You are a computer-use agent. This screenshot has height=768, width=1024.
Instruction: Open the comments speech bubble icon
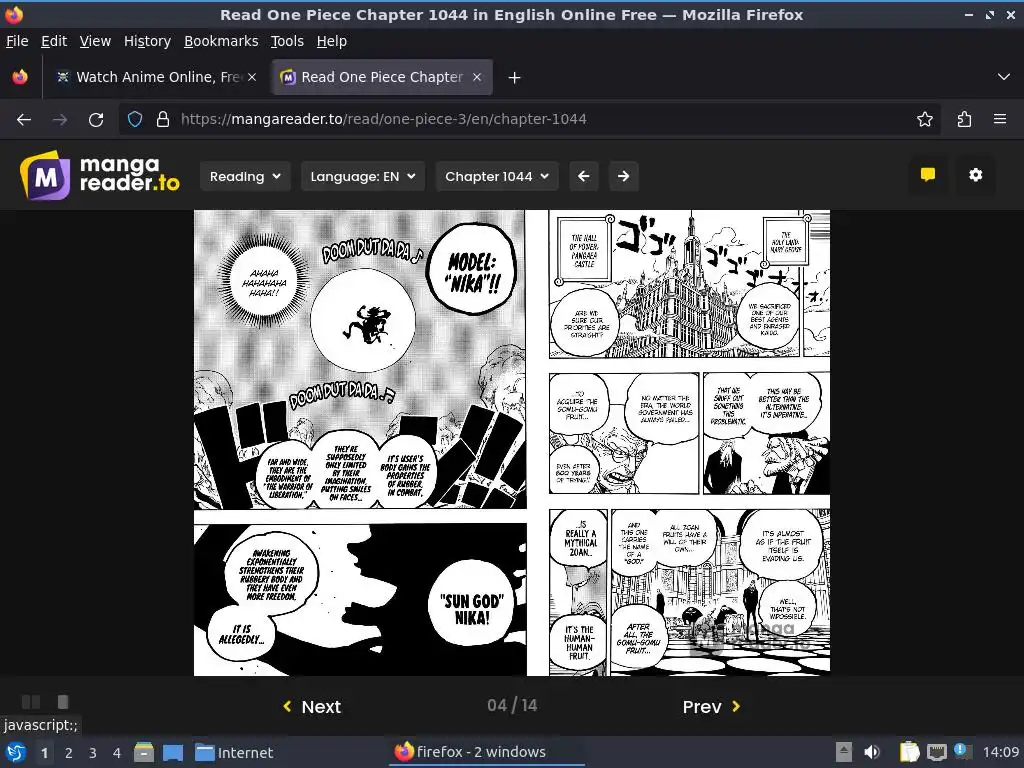pos(927,174)
